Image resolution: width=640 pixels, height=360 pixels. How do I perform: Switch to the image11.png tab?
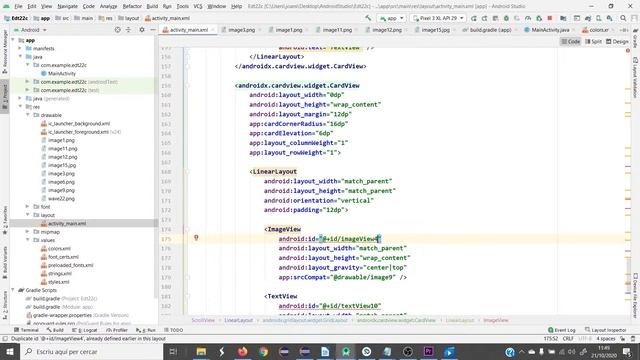336,30
